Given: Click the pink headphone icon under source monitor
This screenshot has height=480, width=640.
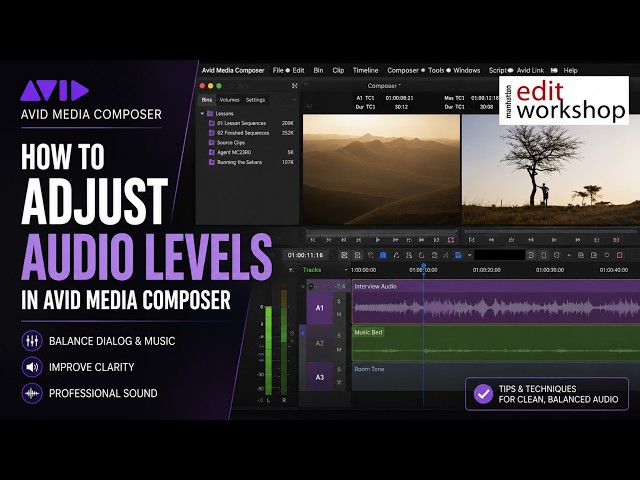Looking at the screenshot, I should point(451,240).
